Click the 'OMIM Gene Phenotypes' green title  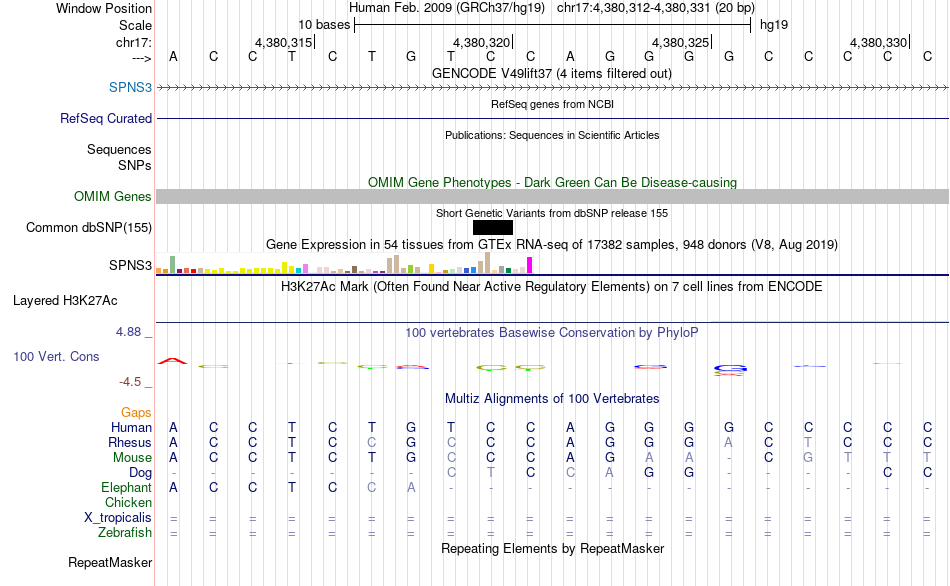(552, 182)
